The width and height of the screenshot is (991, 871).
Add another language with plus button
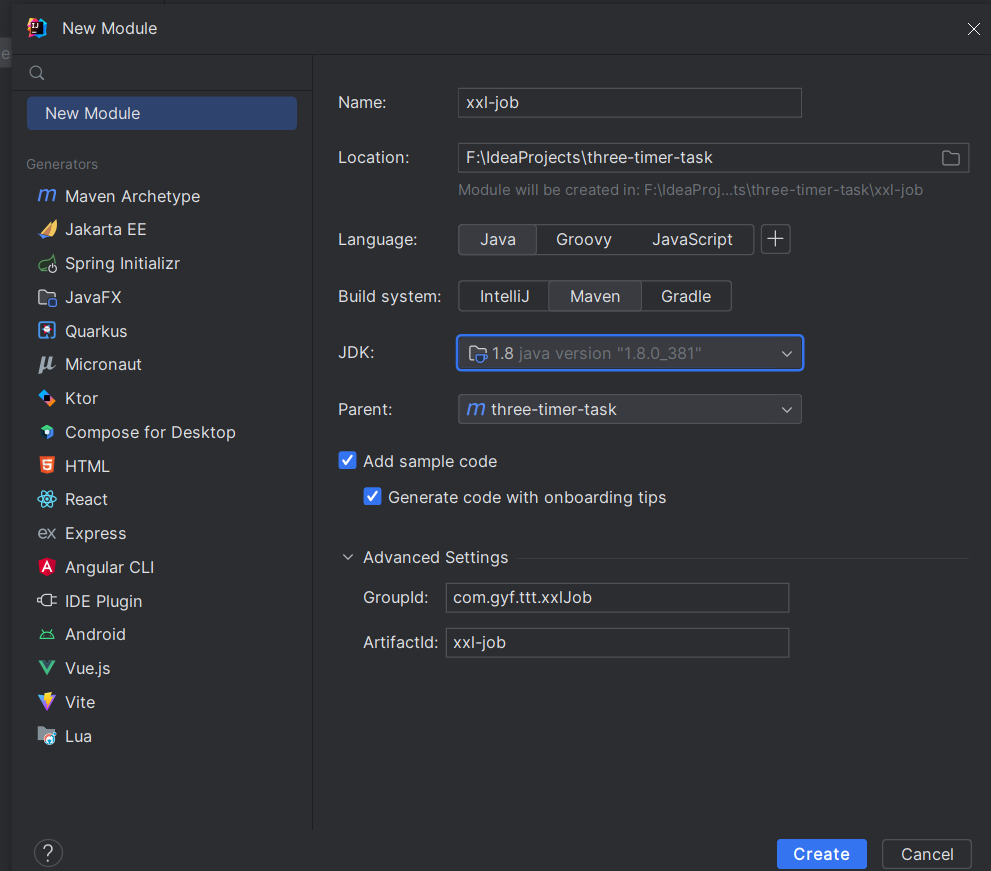[x=775, y=239]
